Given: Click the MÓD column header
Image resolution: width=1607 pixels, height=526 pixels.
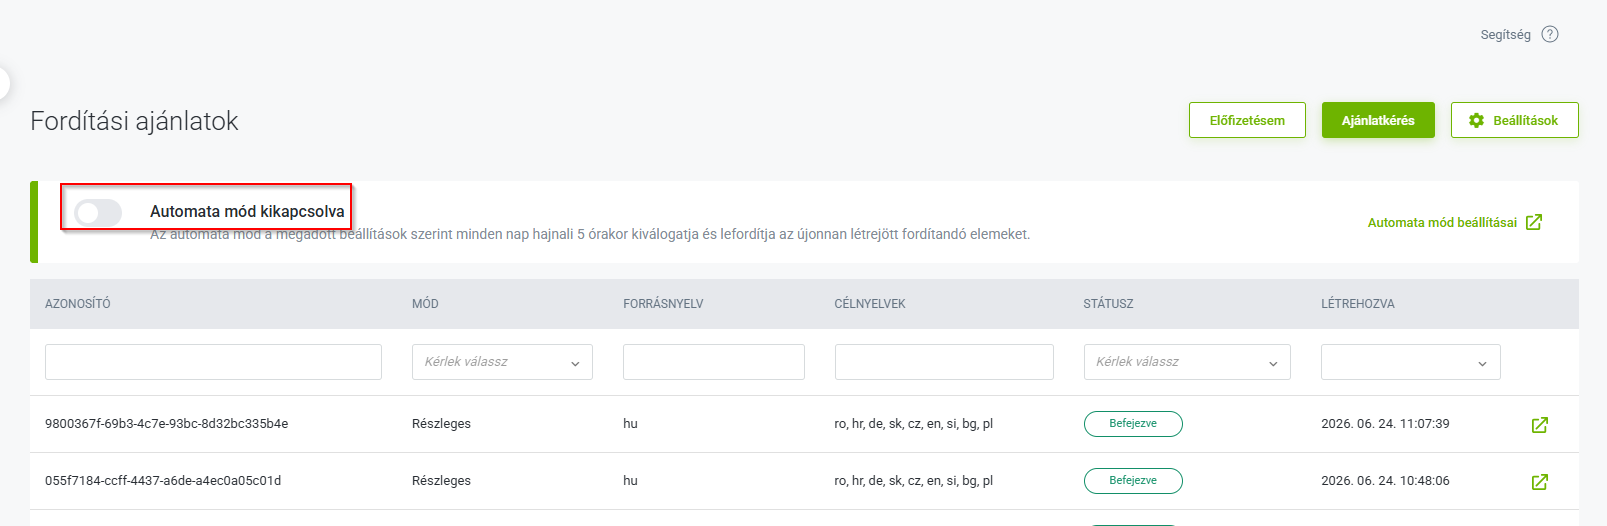Looking at the screenshot, I should click(x=425, y=304).
